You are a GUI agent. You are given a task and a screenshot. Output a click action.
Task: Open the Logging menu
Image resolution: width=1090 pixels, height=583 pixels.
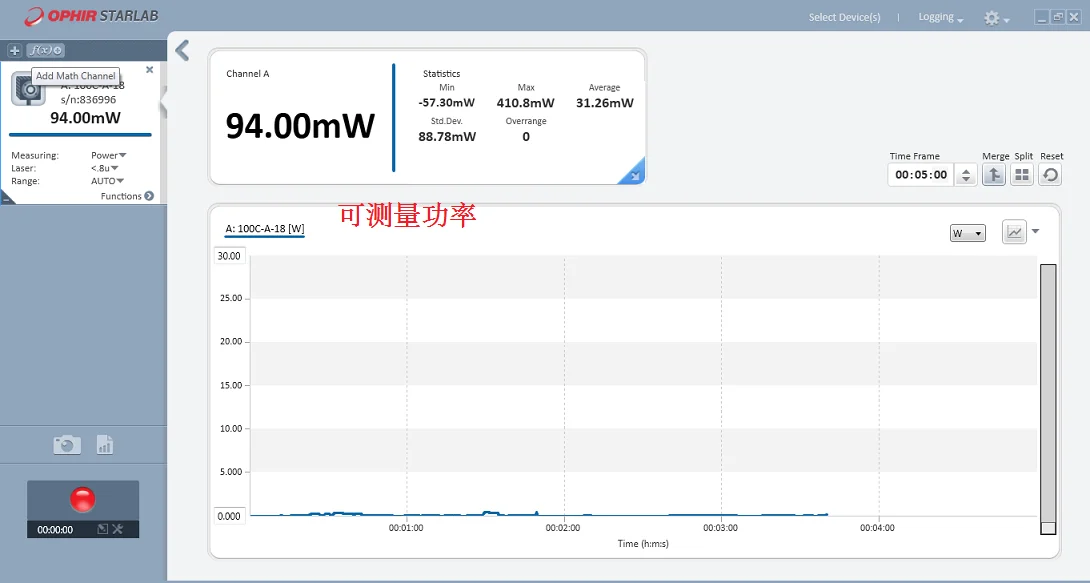pos(941,17)
